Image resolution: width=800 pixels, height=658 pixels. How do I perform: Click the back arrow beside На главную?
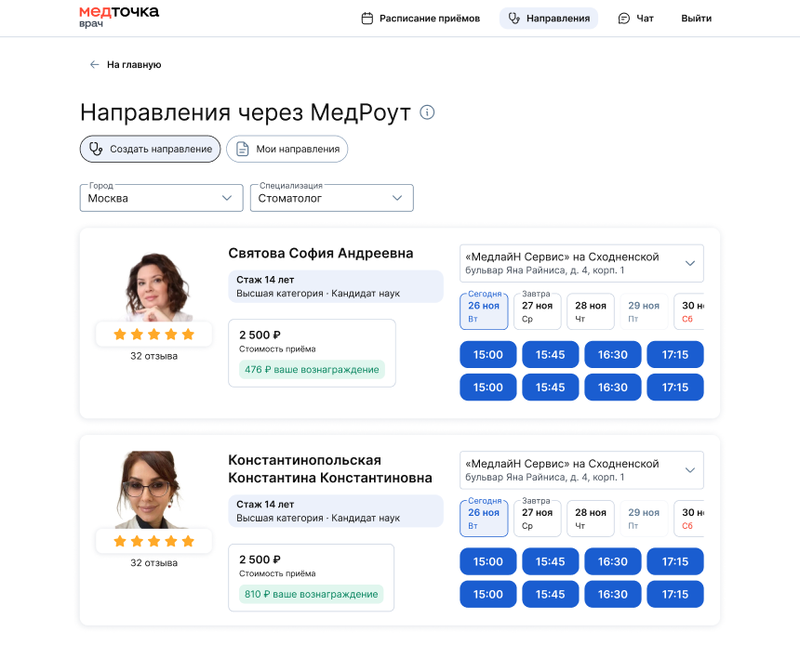[94, 63]
